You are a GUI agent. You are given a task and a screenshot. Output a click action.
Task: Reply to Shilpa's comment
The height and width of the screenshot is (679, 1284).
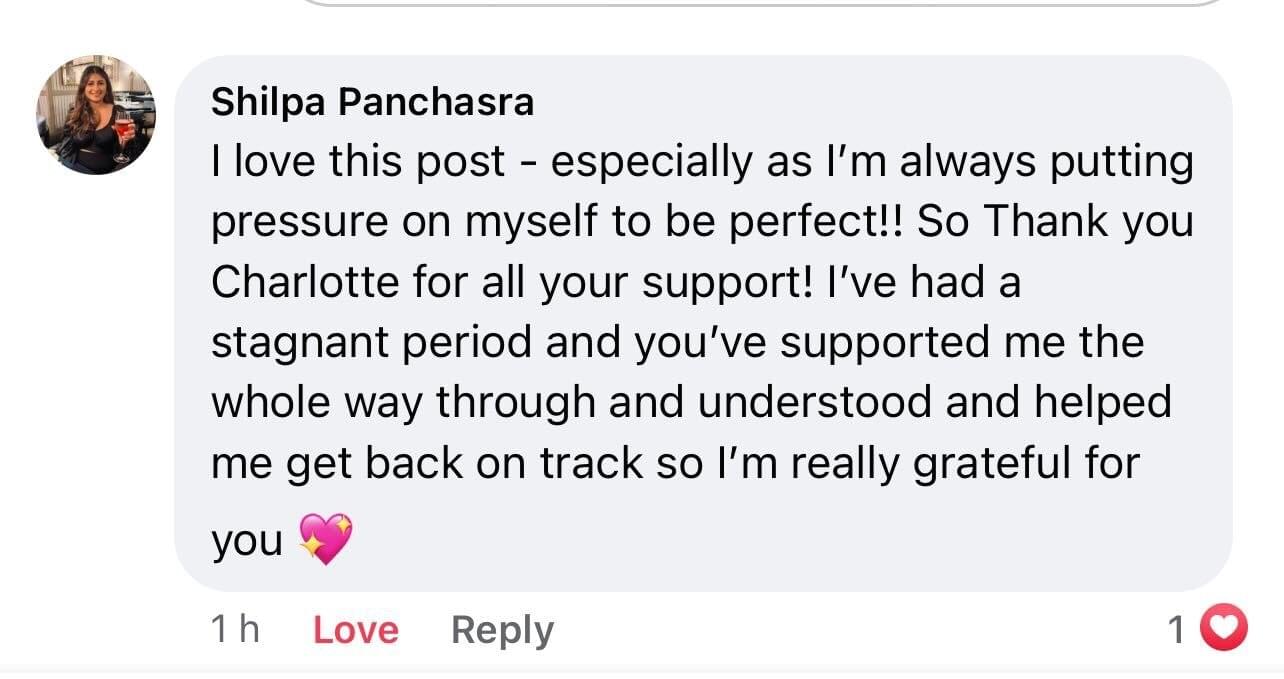pos(502,630)
